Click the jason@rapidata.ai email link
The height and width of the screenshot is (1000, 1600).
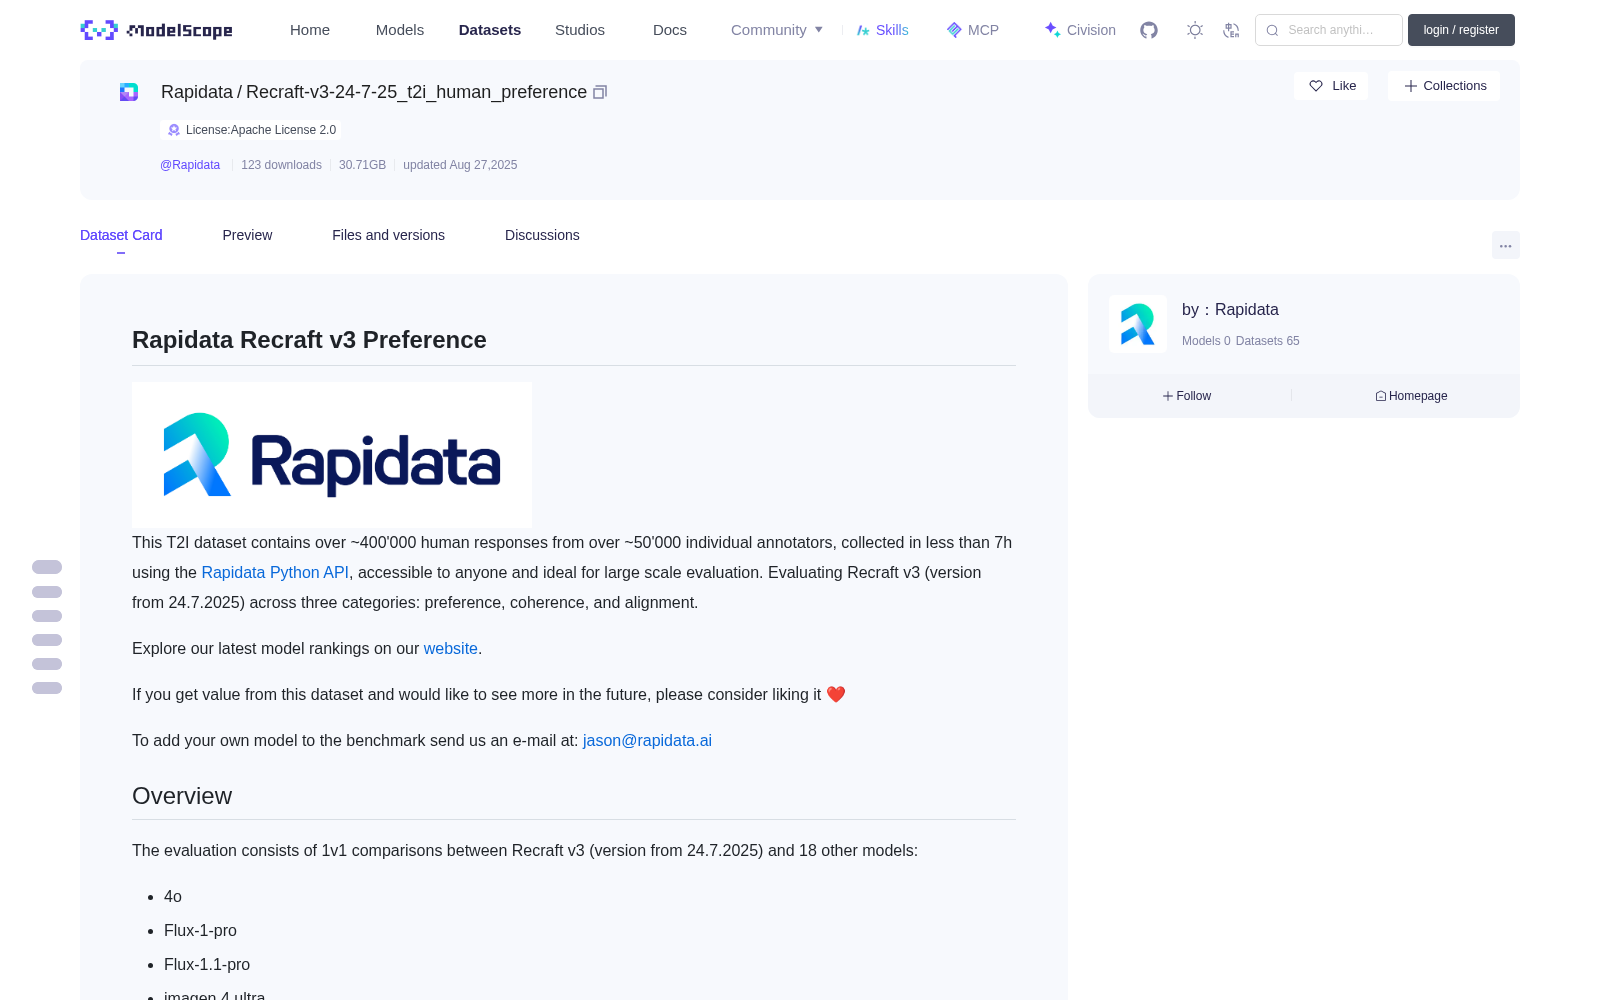(647, 741)
